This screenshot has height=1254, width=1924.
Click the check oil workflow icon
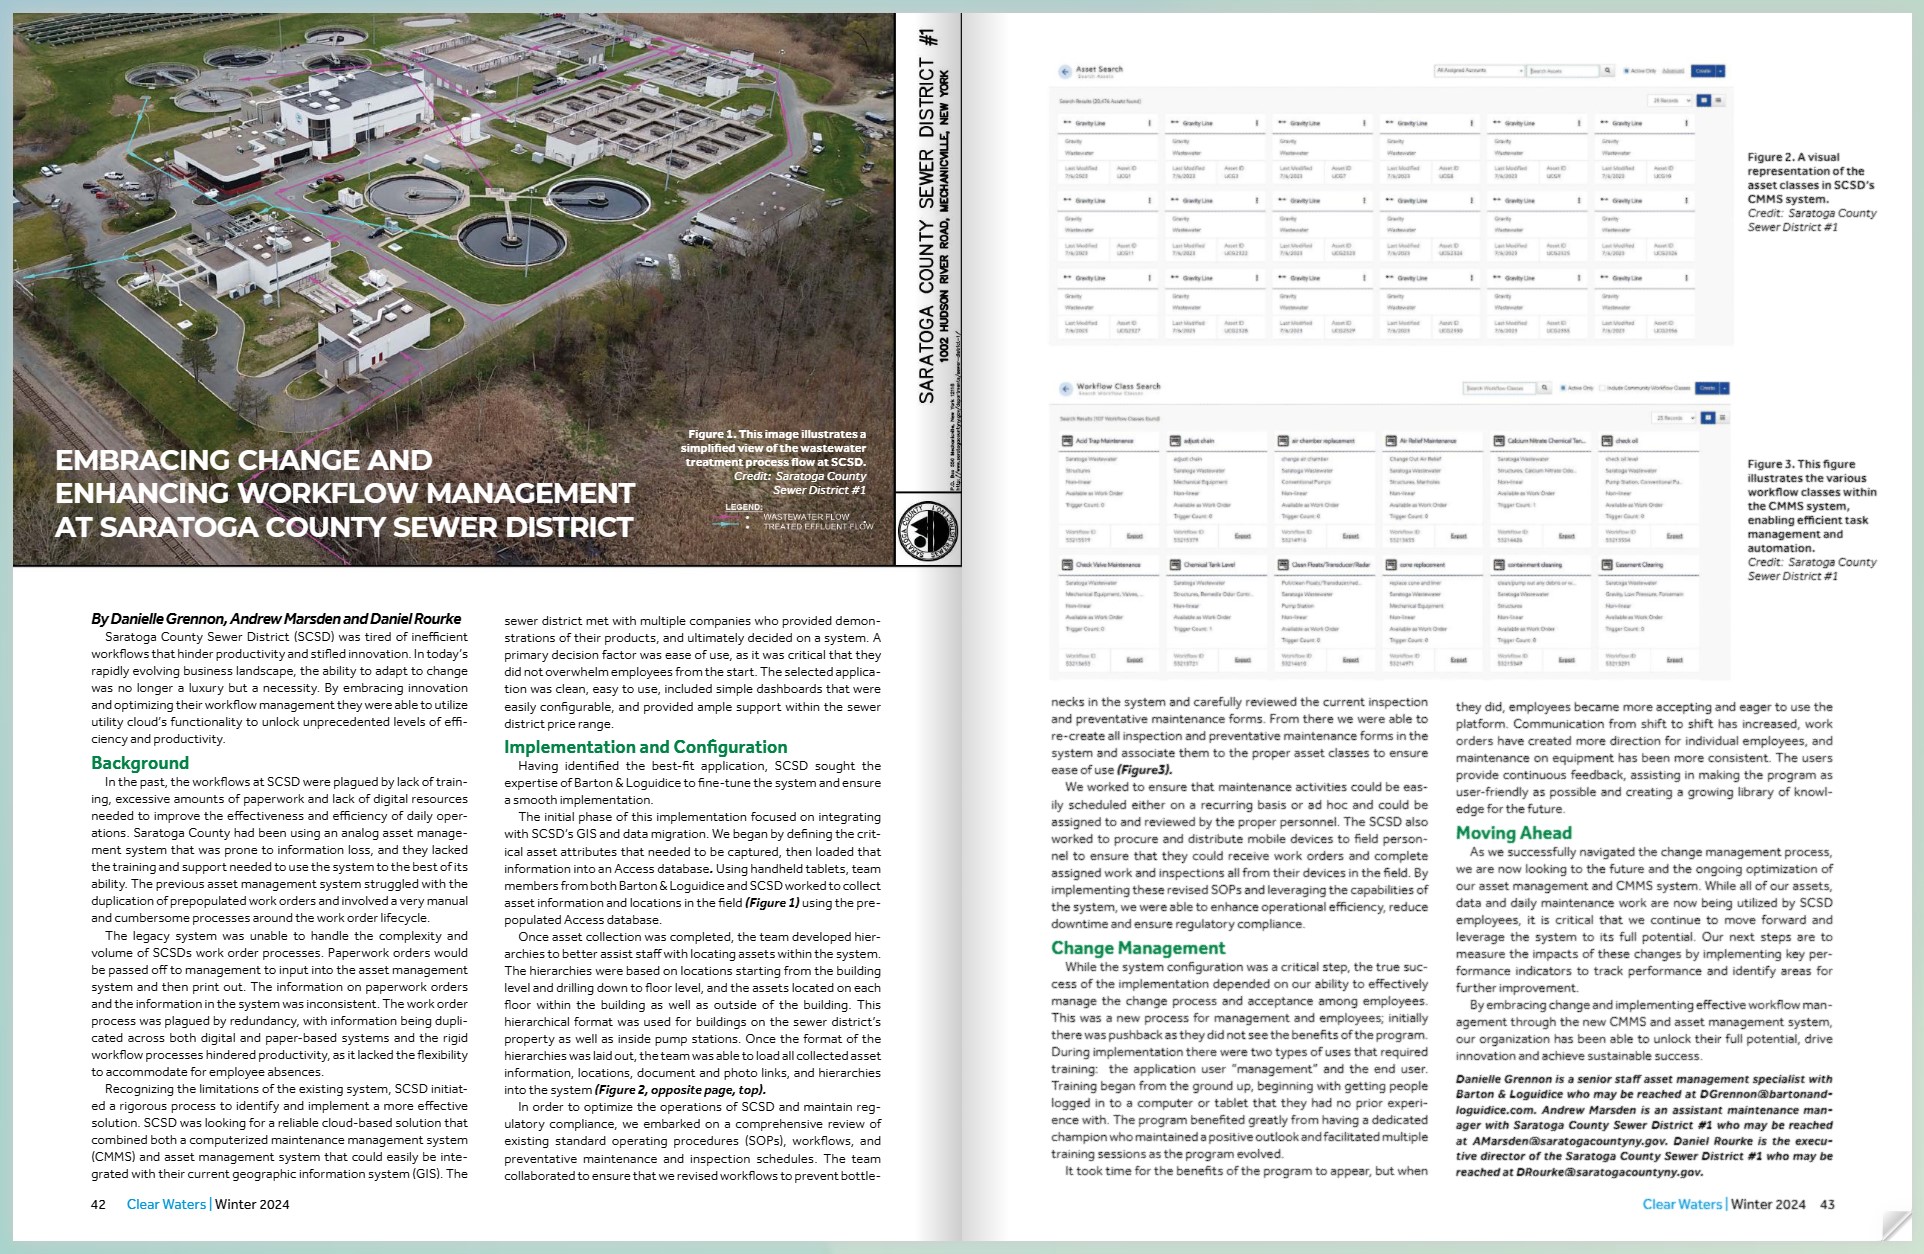point(1607,440)
